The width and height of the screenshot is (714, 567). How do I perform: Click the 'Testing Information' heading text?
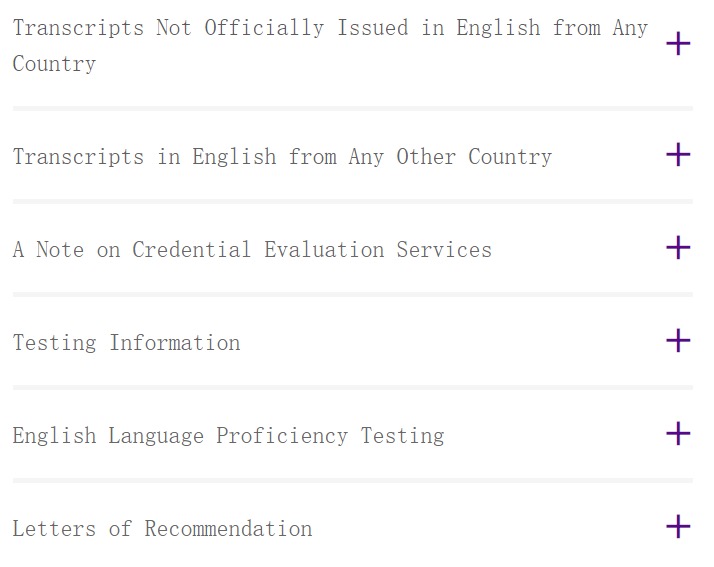[x=126, y=343]
